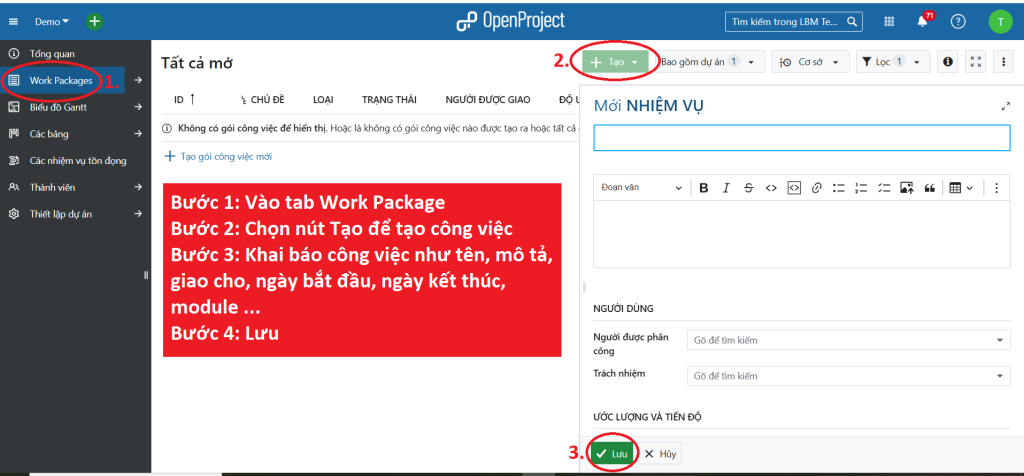Go to Biểu đồ Gantt menu item
The image size is (1024, 476).
coord(57,107)
